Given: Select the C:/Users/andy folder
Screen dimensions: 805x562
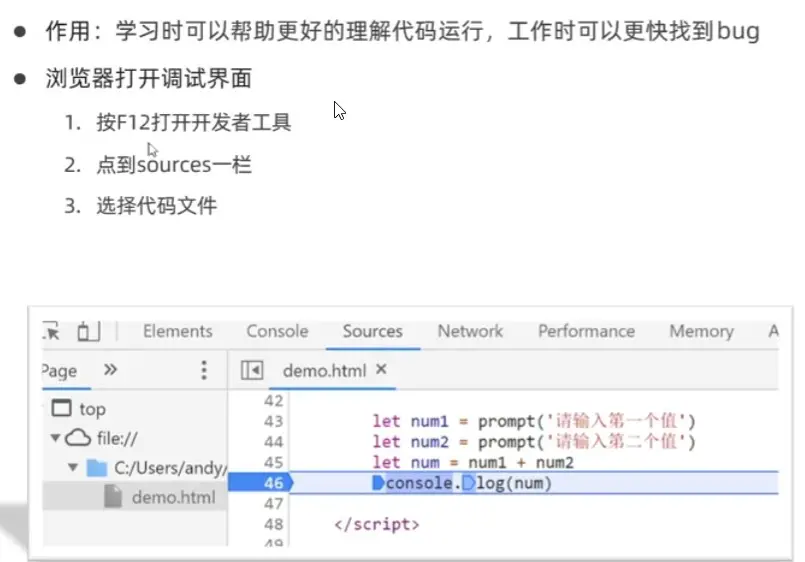Looking at the screenshot, I should coord(169,468).
